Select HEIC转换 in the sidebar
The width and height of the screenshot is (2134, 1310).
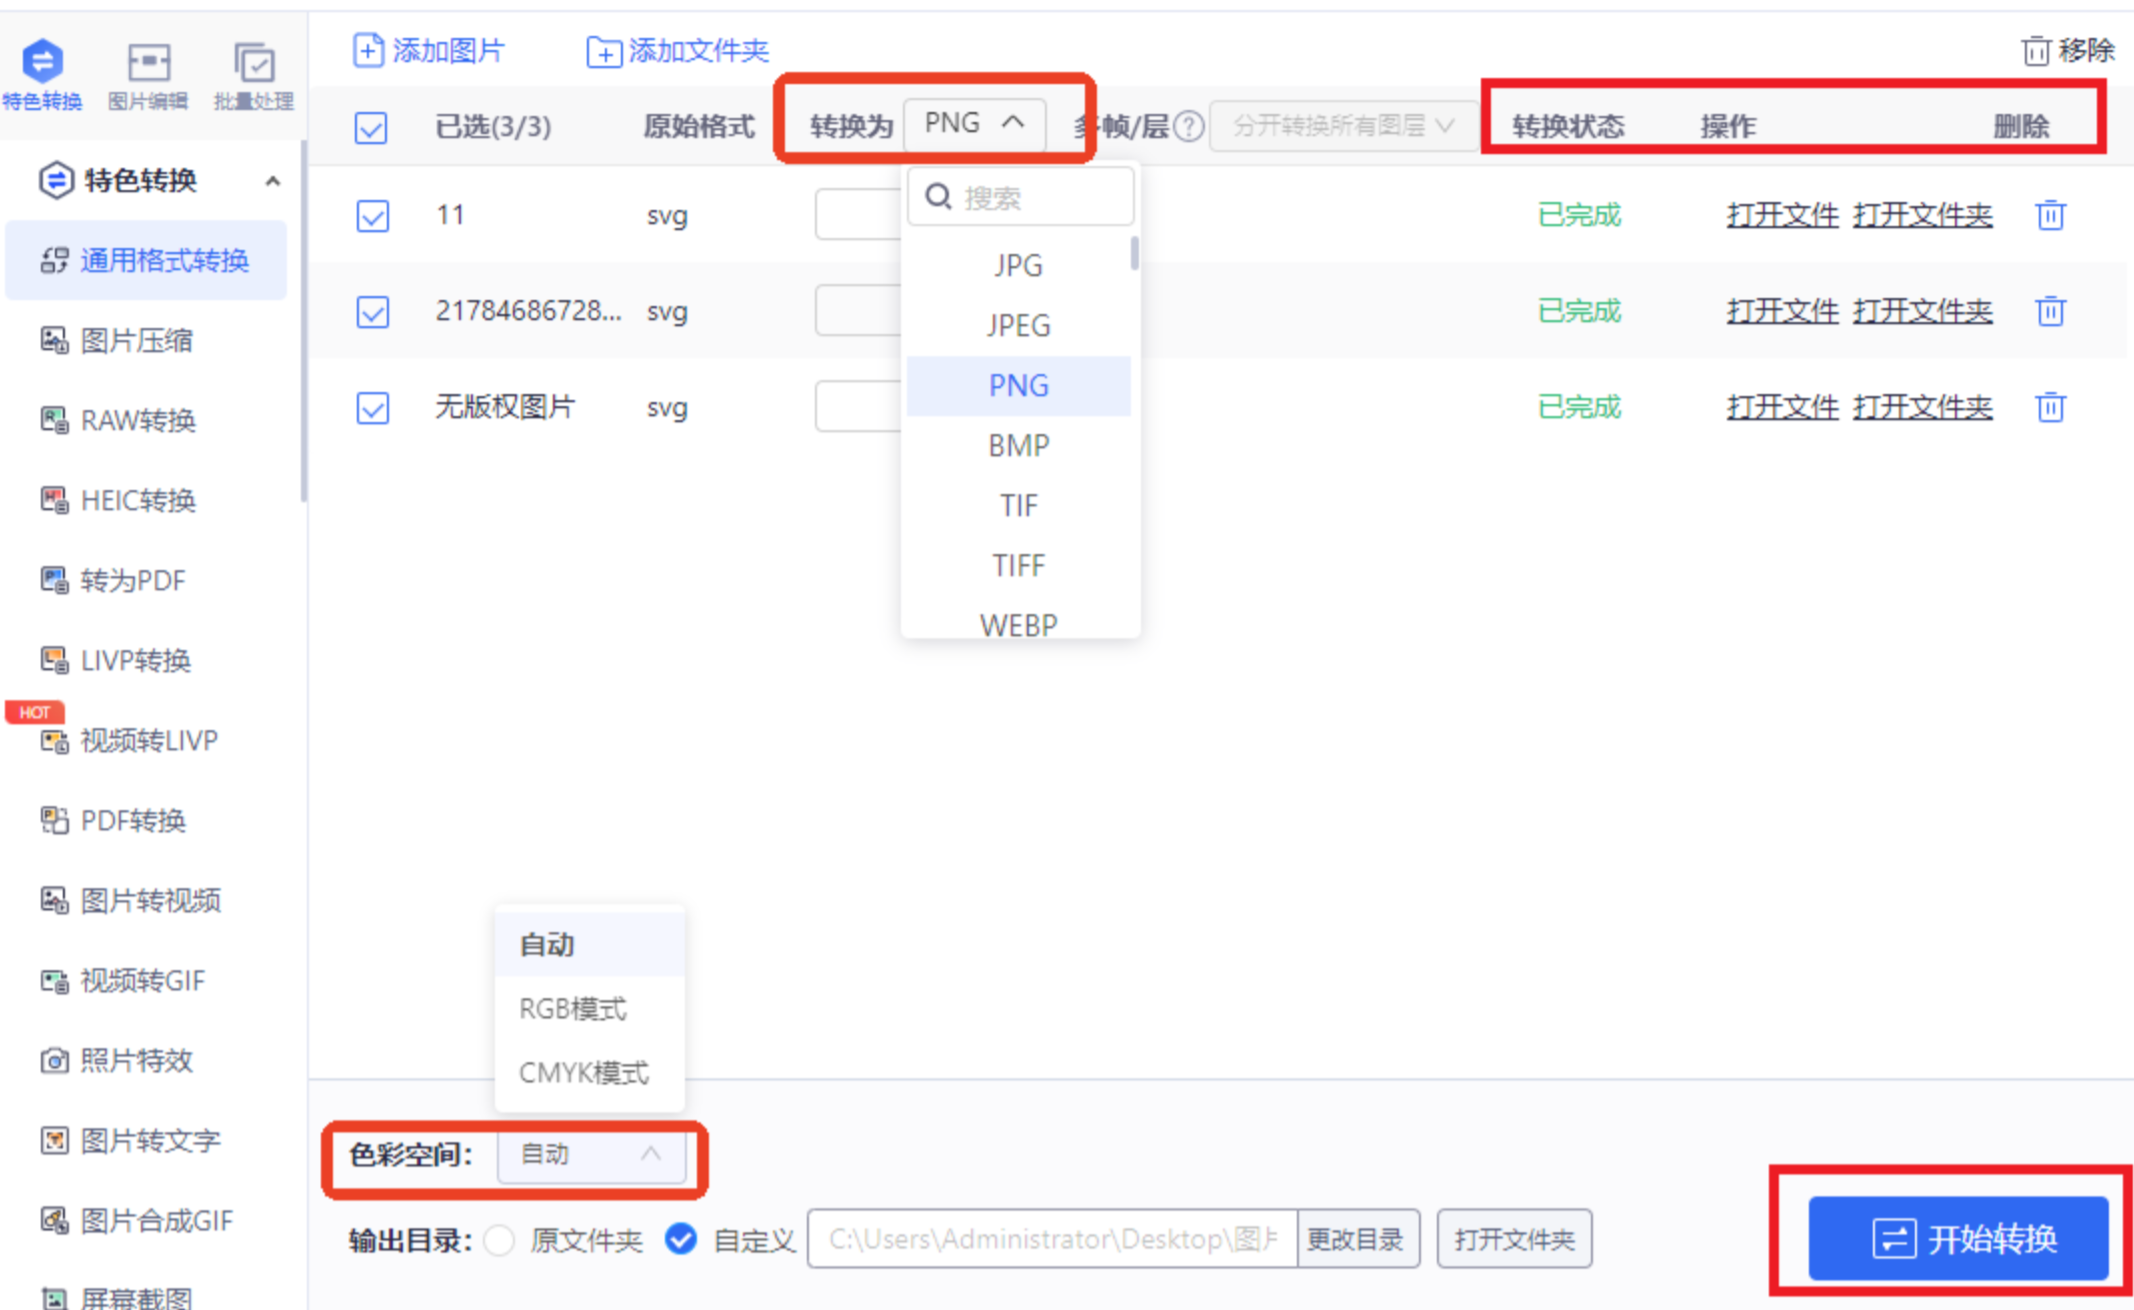pos(146,501)
